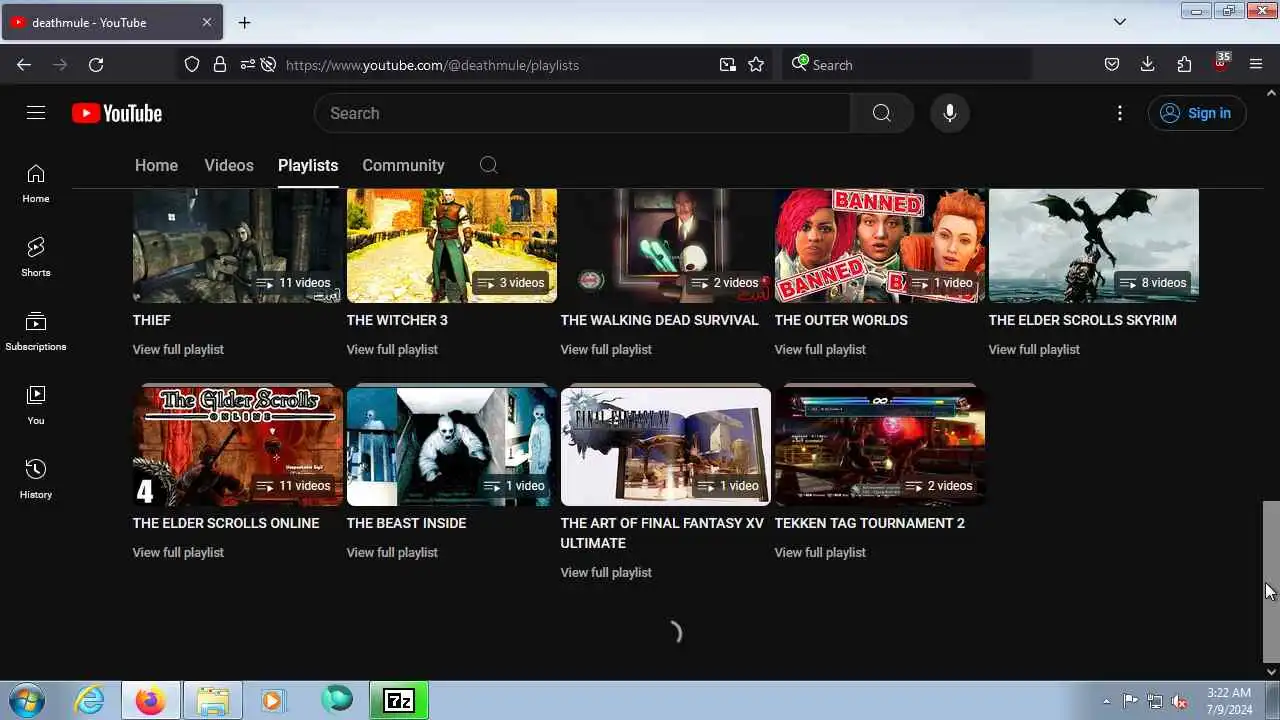Open a new browser tab
1280x720 pixels.
pyautogui.click(x=244, y=22)
